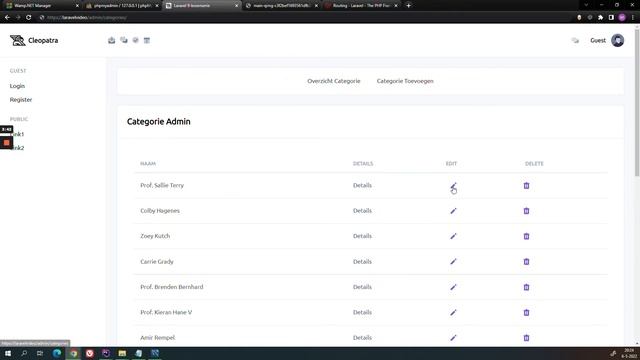Click the Categorie Admin heading
The image size is (640, 360).
[x=158, y=122]
